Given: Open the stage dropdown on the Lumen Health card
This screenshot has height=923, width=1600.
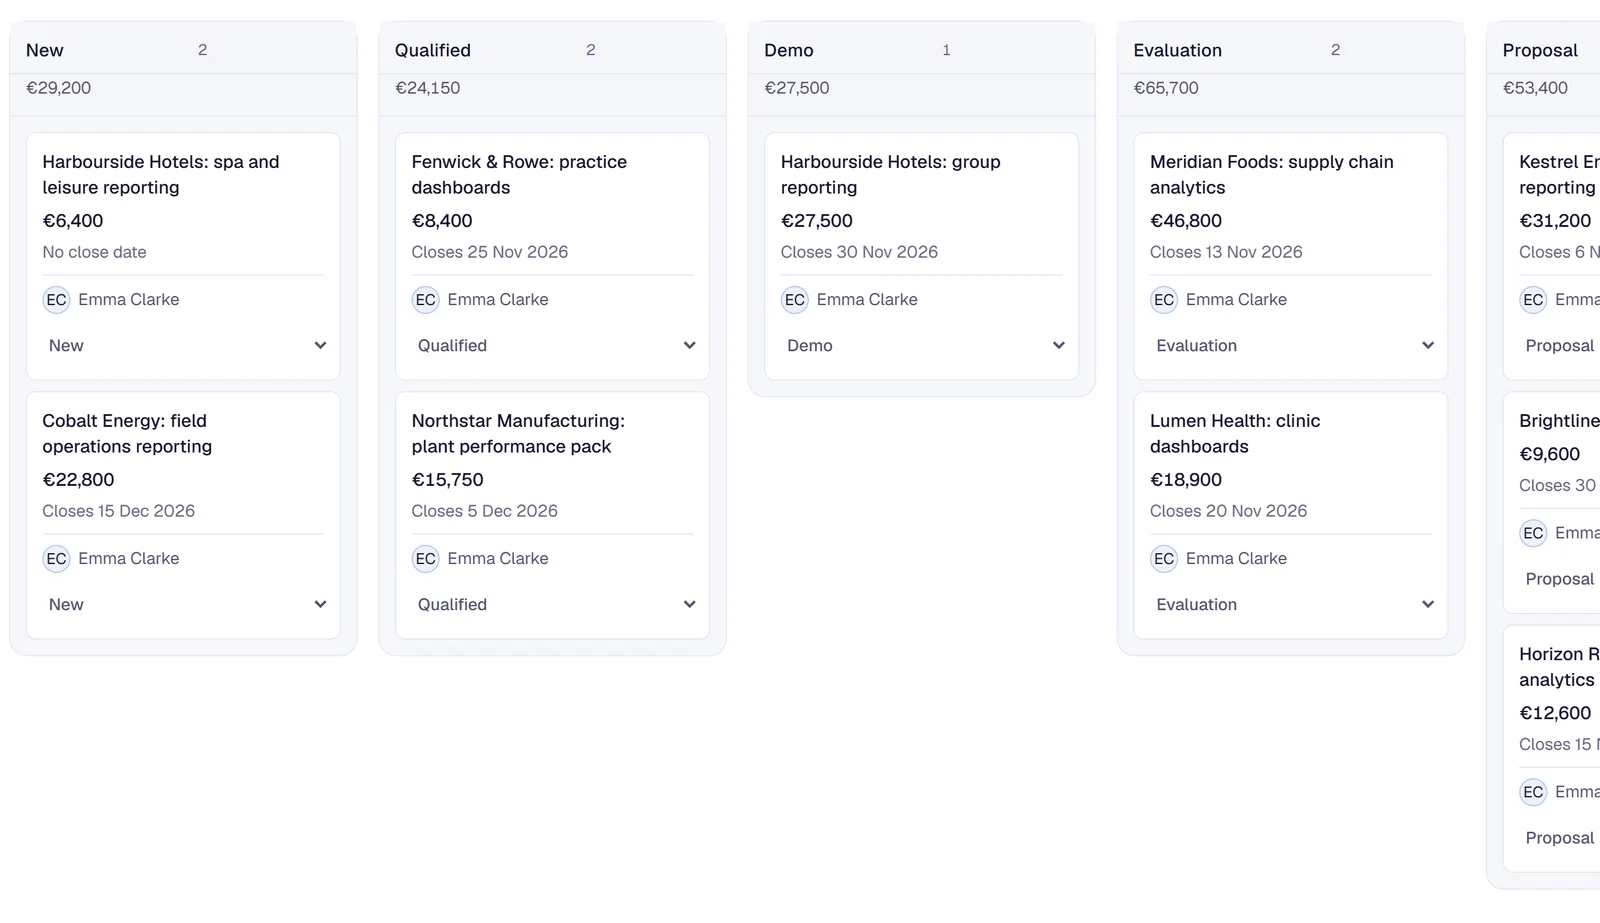Looking at the screenshot, I should (1291, 605).
